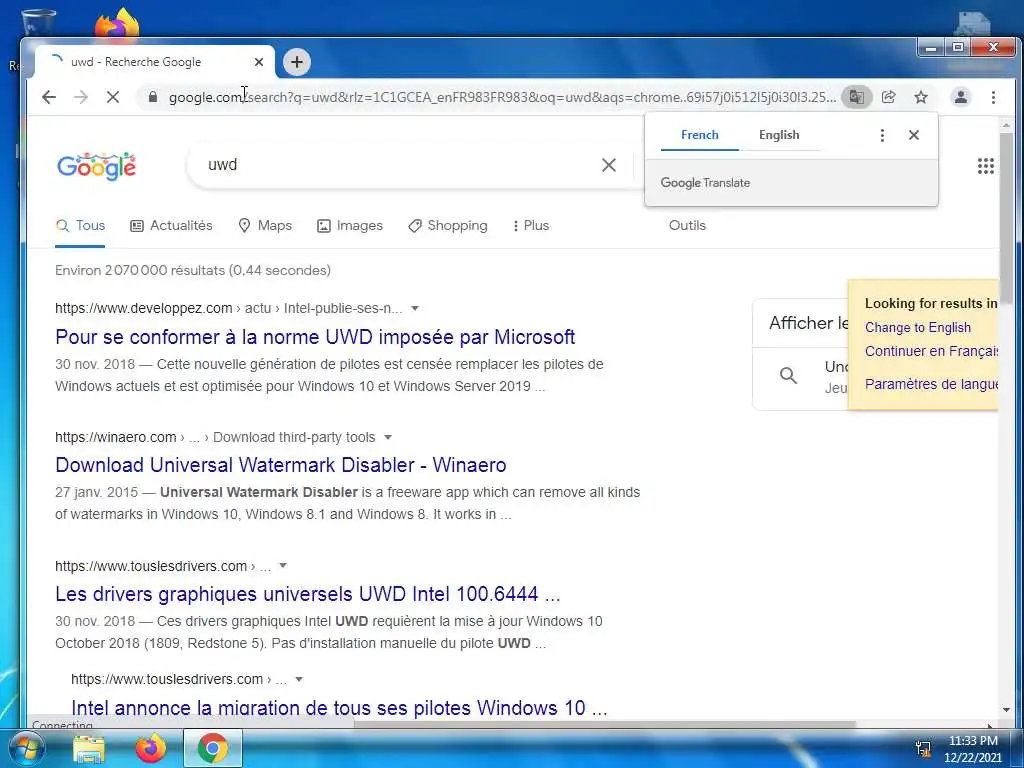Viewport: 1024px width, 768px height.
Task: Go back with the browser back arrow
Action: point(49,97)
